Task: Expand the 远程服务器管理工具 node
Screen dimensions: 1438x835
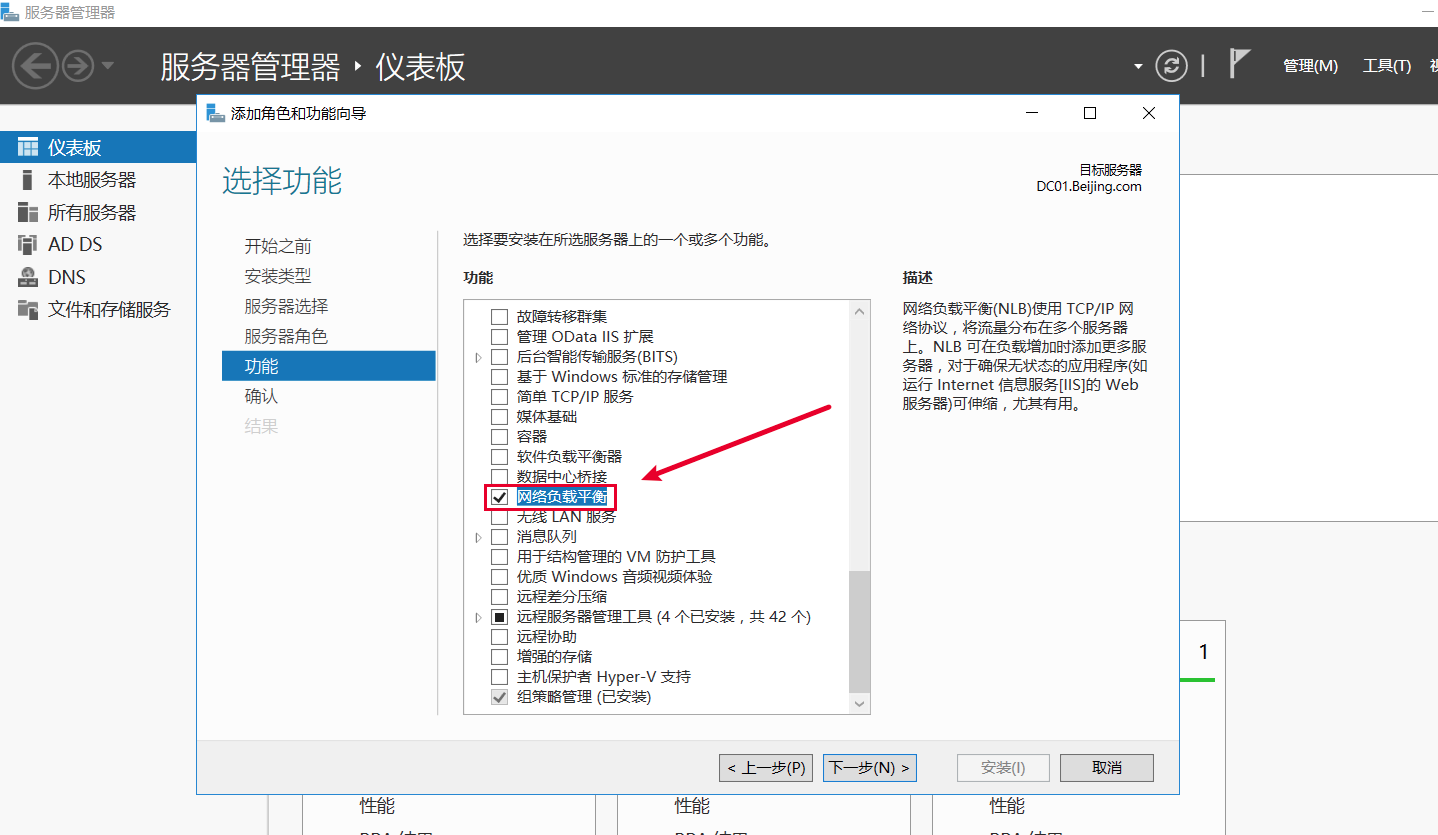Action: coord(479,617)
